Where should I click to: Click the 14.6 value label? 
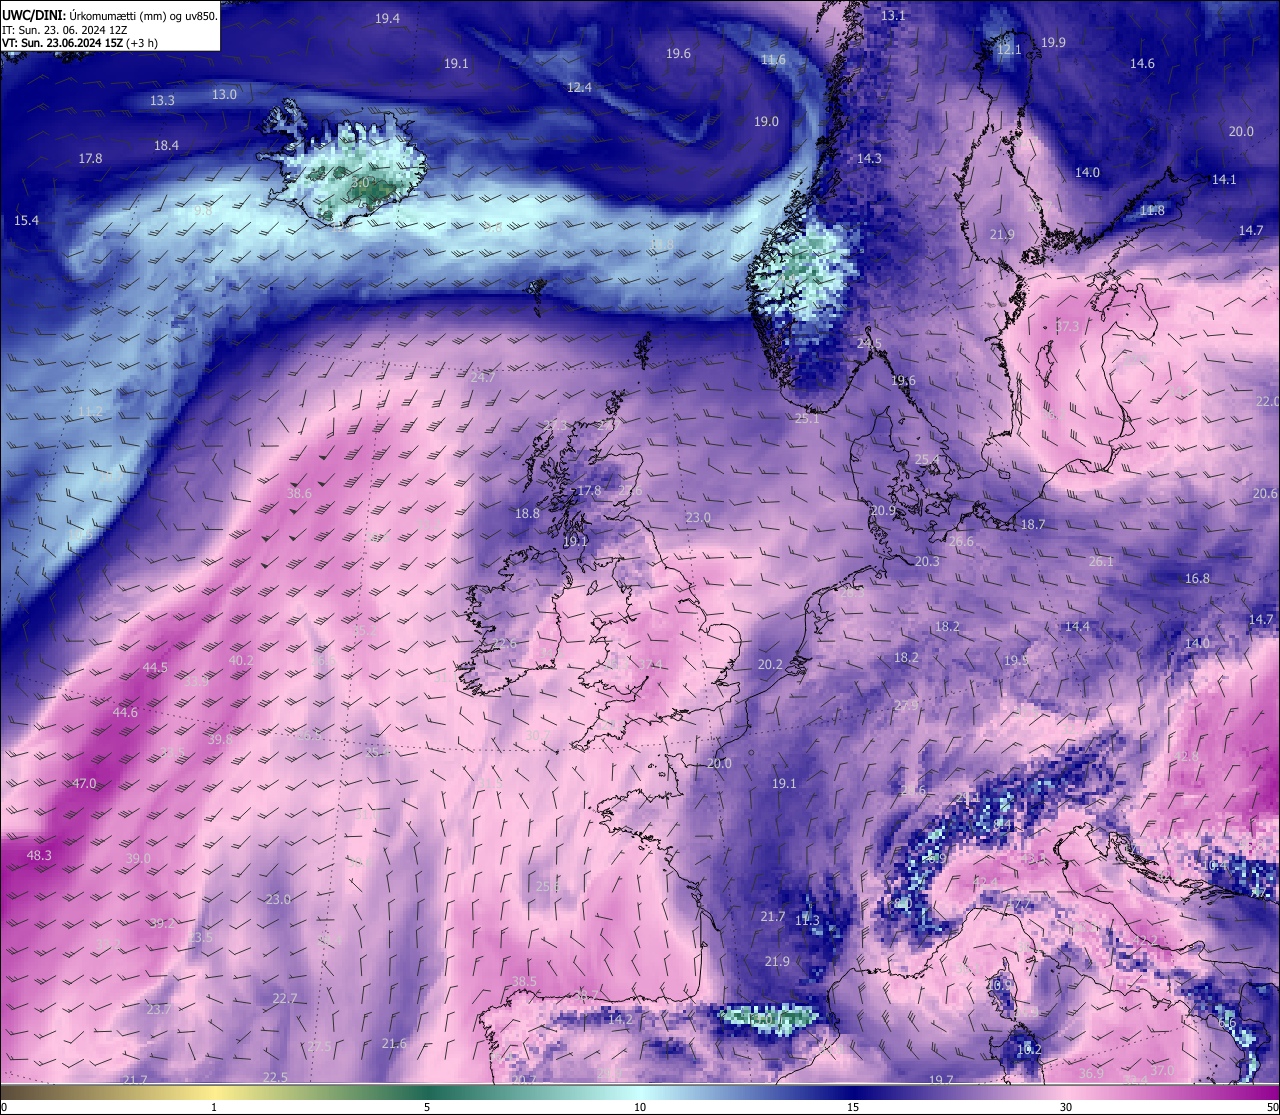(x=1142, y=64)
